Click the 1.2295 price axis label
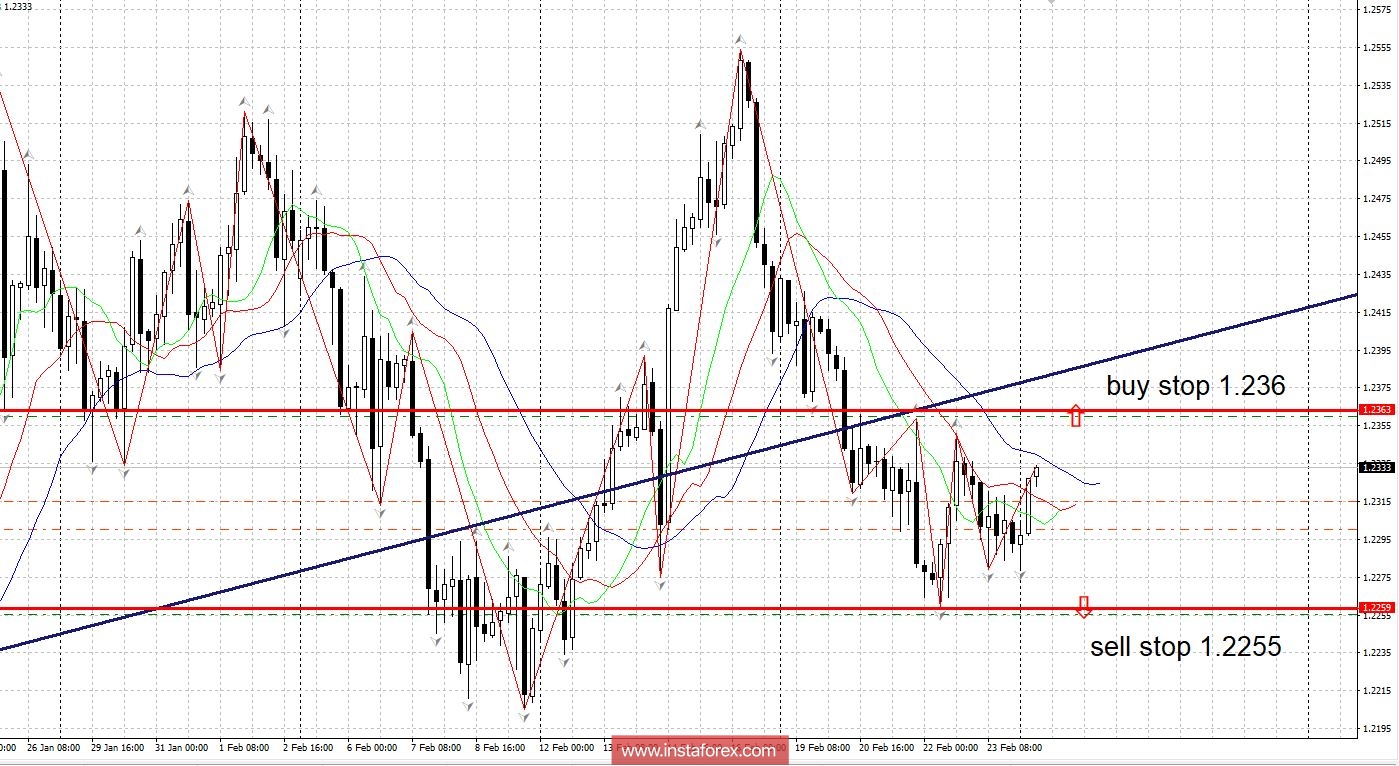The width and height of the screenshot is (1399, 766). [x=1377, y=540]
